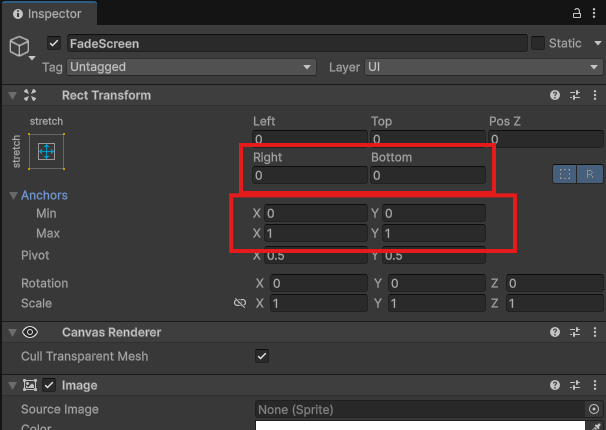
Task: Click the GameObject cube icon selector
Action: [21, 48]
